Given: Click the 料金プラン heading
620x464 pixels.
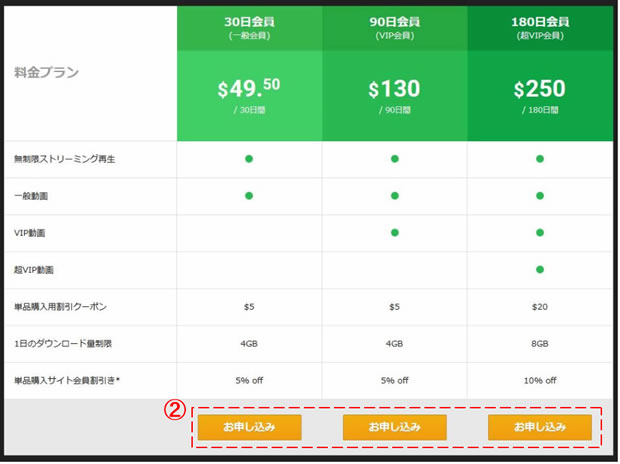Looking at the screenshot, I should tap(47, 73).
